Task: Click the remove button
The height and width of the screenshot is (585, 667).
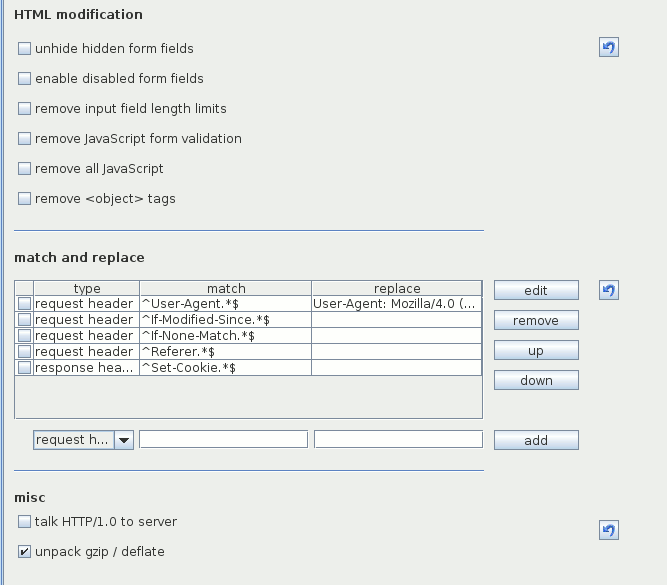Action: [535, 320]
